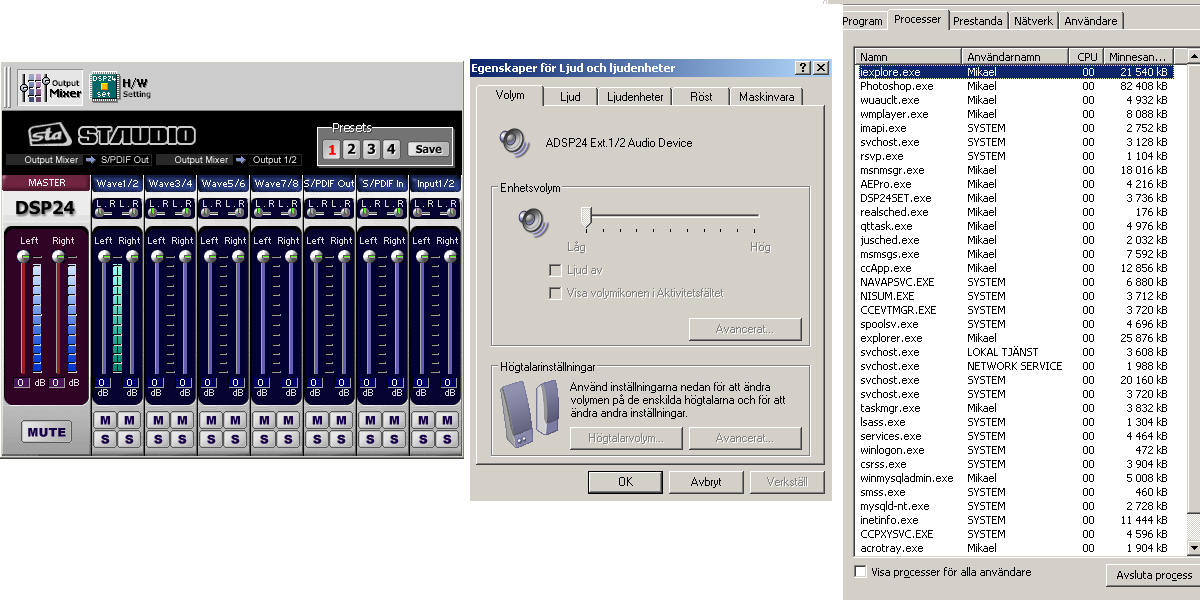Screen dimensions: 1200x600
Task: Mute the right channel of Wave7/8
Action: coord(288,420)
